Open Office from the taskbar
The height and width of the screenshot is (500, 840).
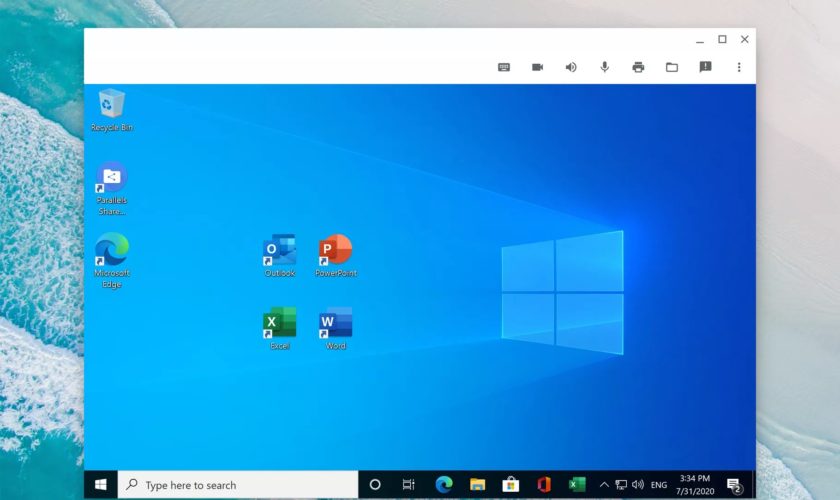pos(544,485)
